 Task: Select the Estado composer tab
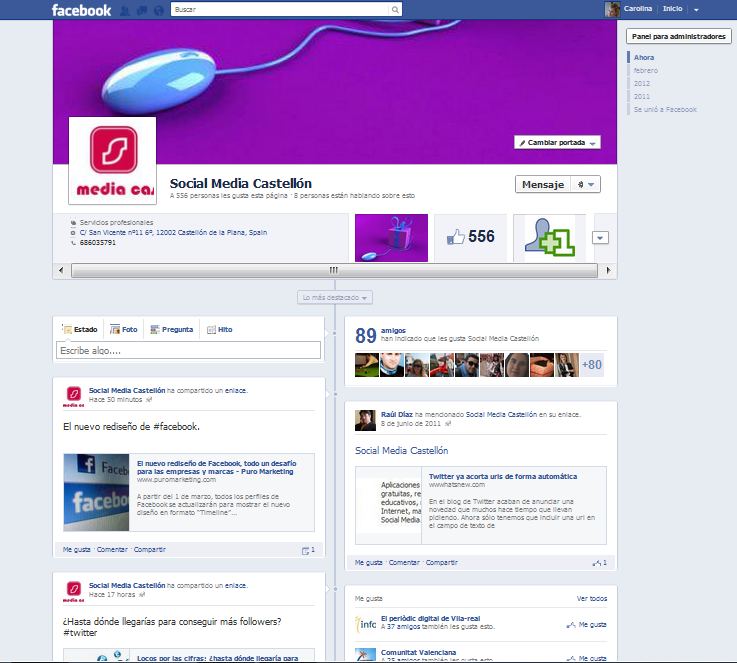[x=80, y=329]
